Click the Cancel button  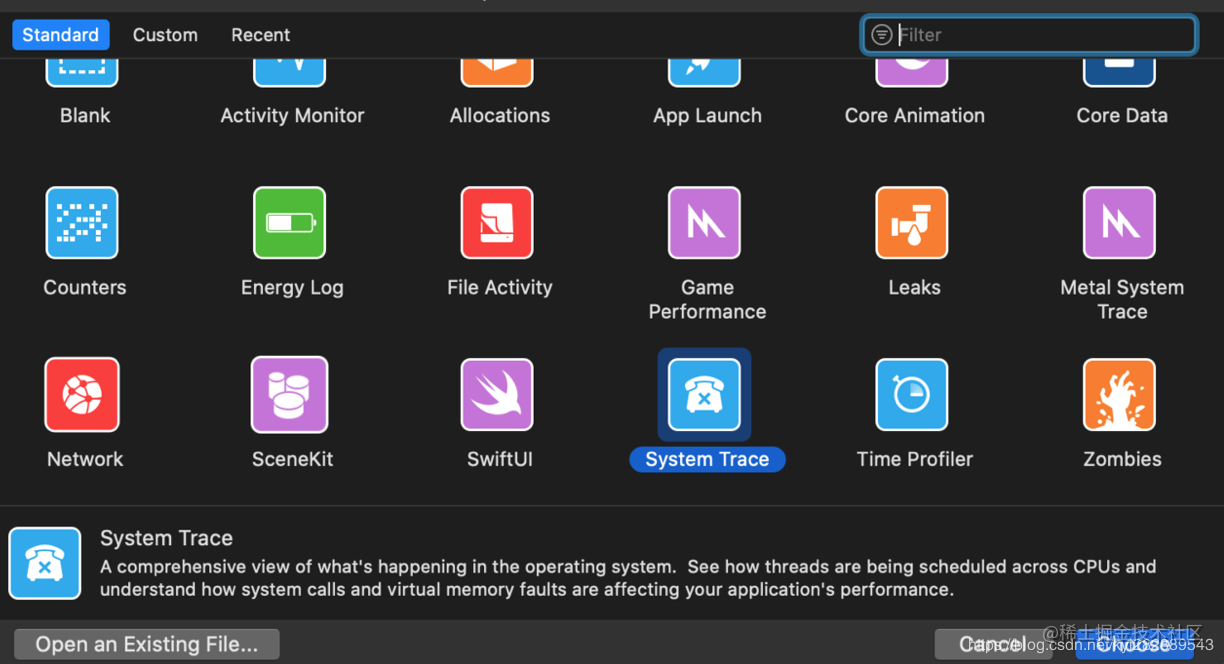[993, 645]
